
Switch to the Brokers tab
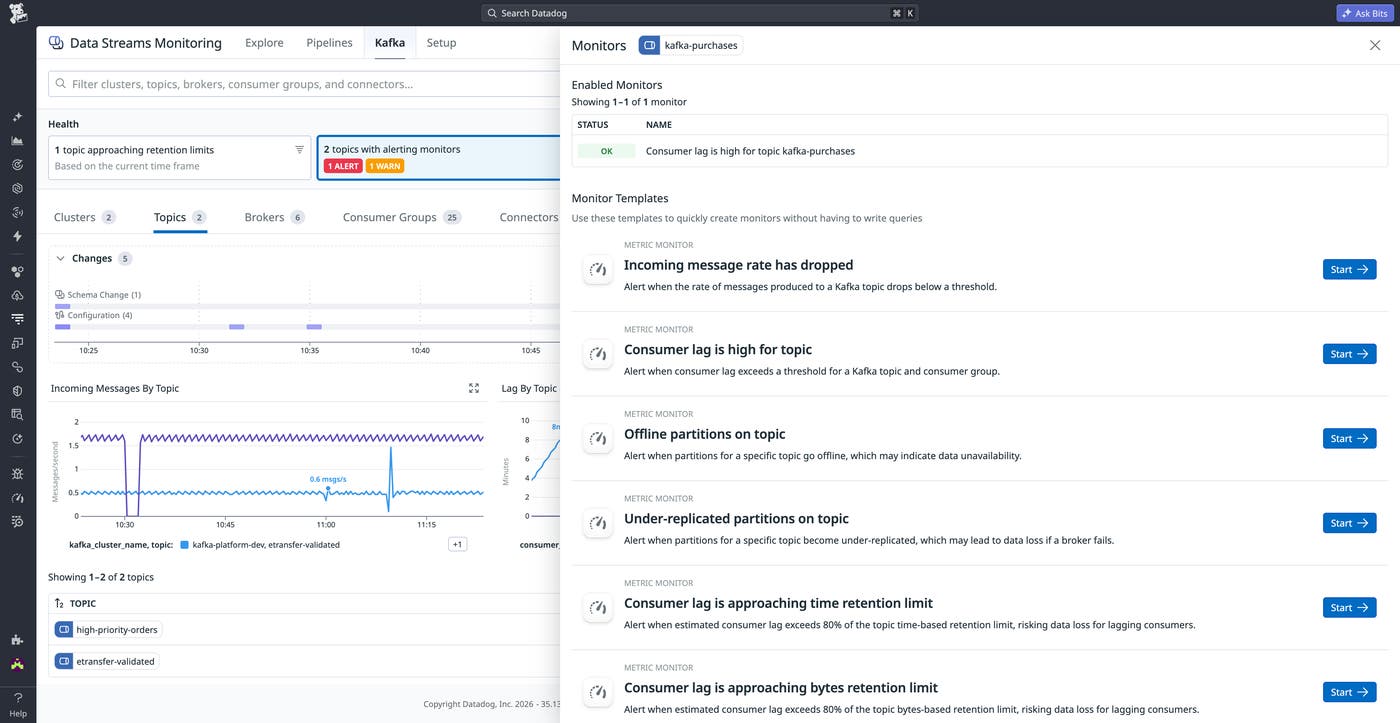coord(274,217)
